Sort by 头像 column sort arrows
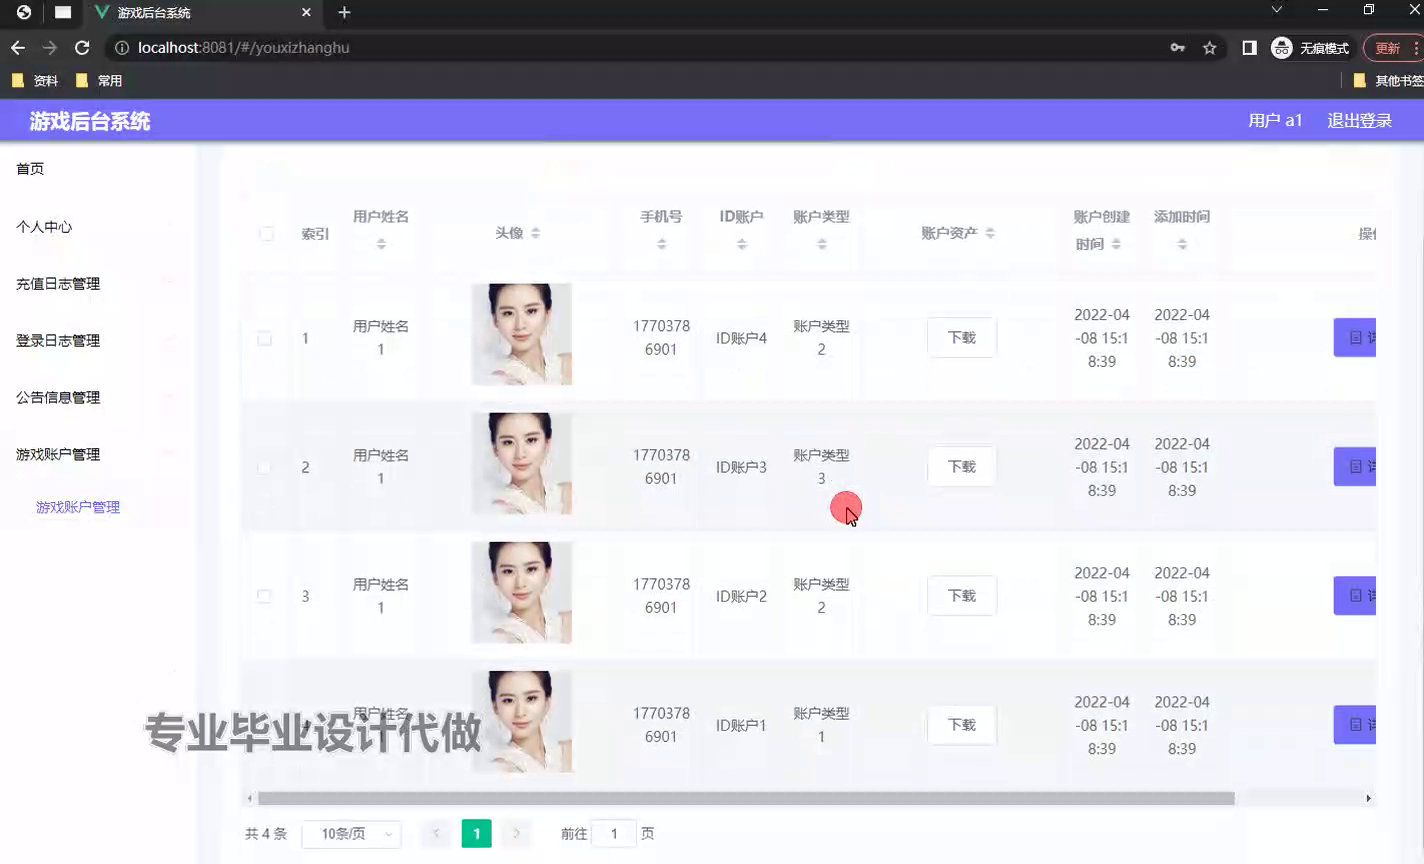The height and width of the screenshot is (864, 1424). (x=536, y=233)
